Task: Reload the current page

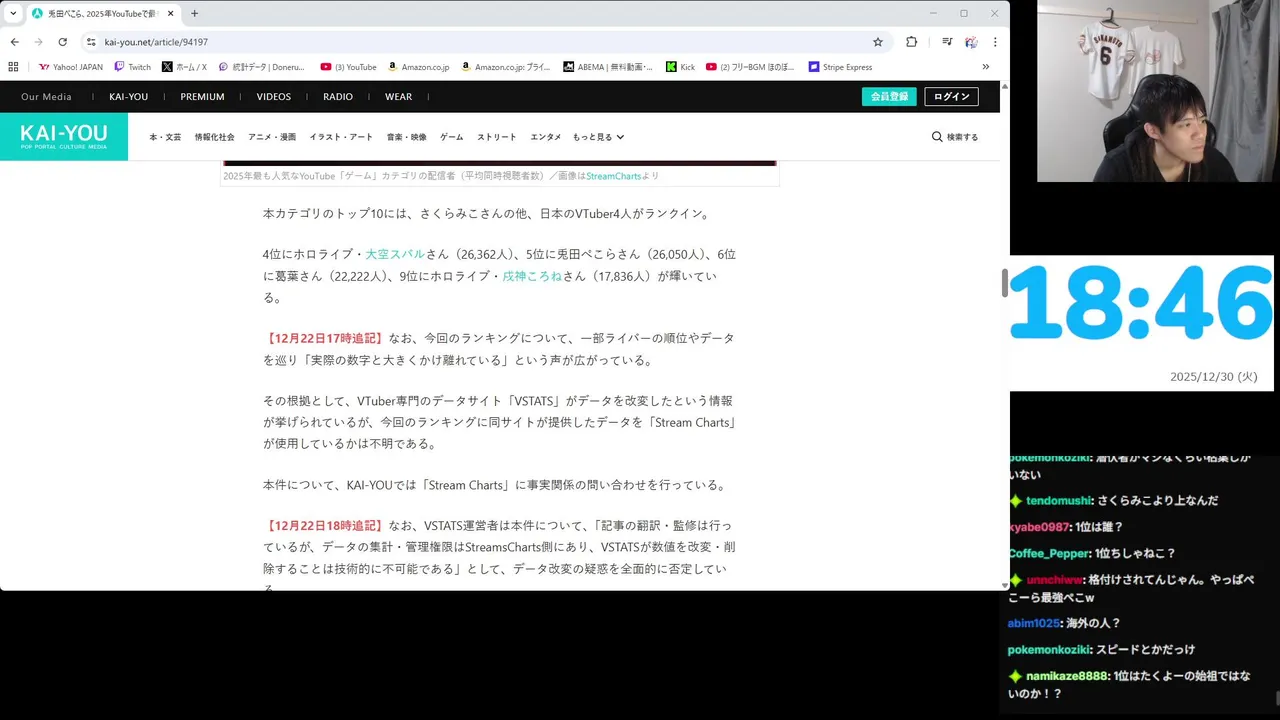Action: pos(62,42)
